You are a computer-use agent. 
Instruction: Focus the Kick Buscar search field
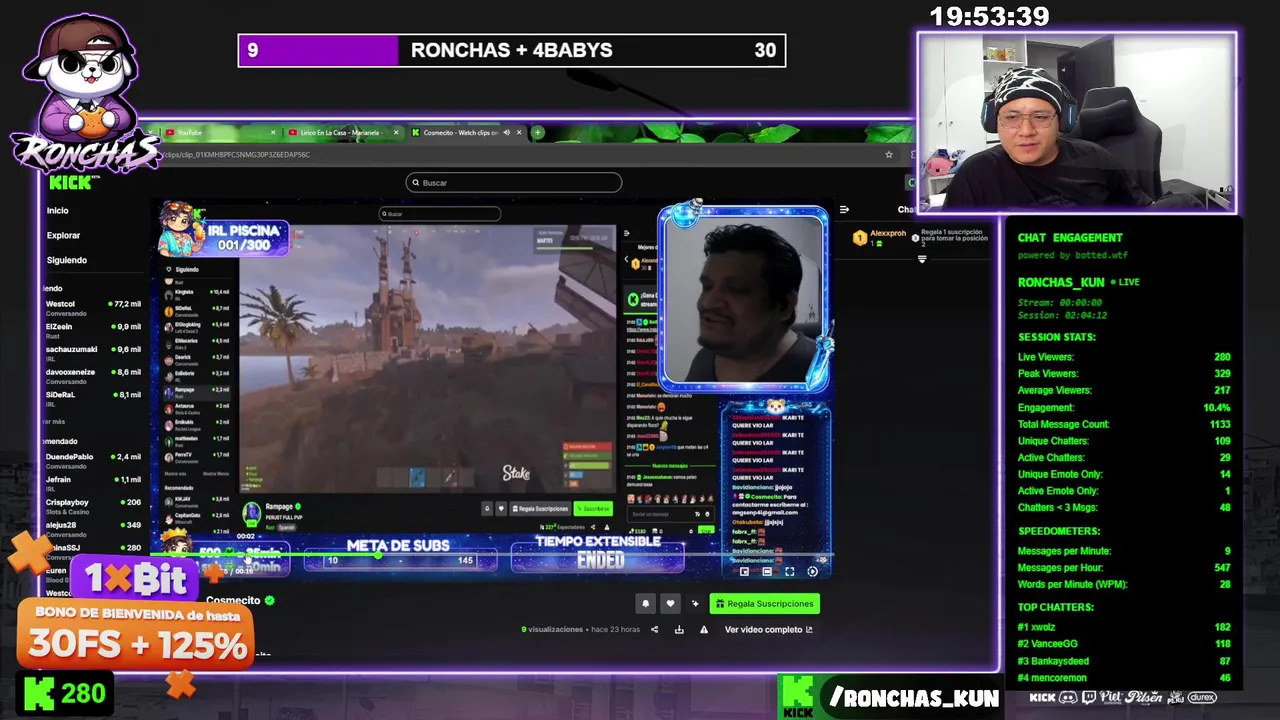[x=514, y=182]
